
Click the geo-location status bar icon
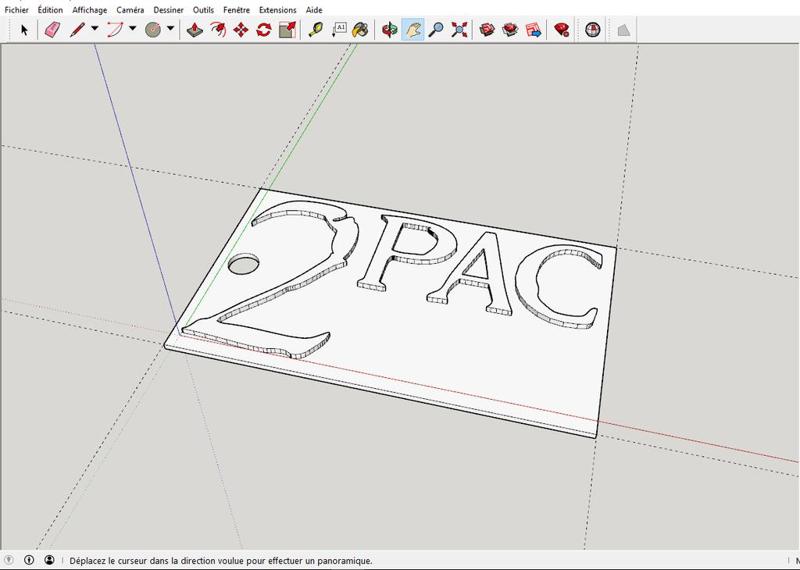(x=9, y=560)
